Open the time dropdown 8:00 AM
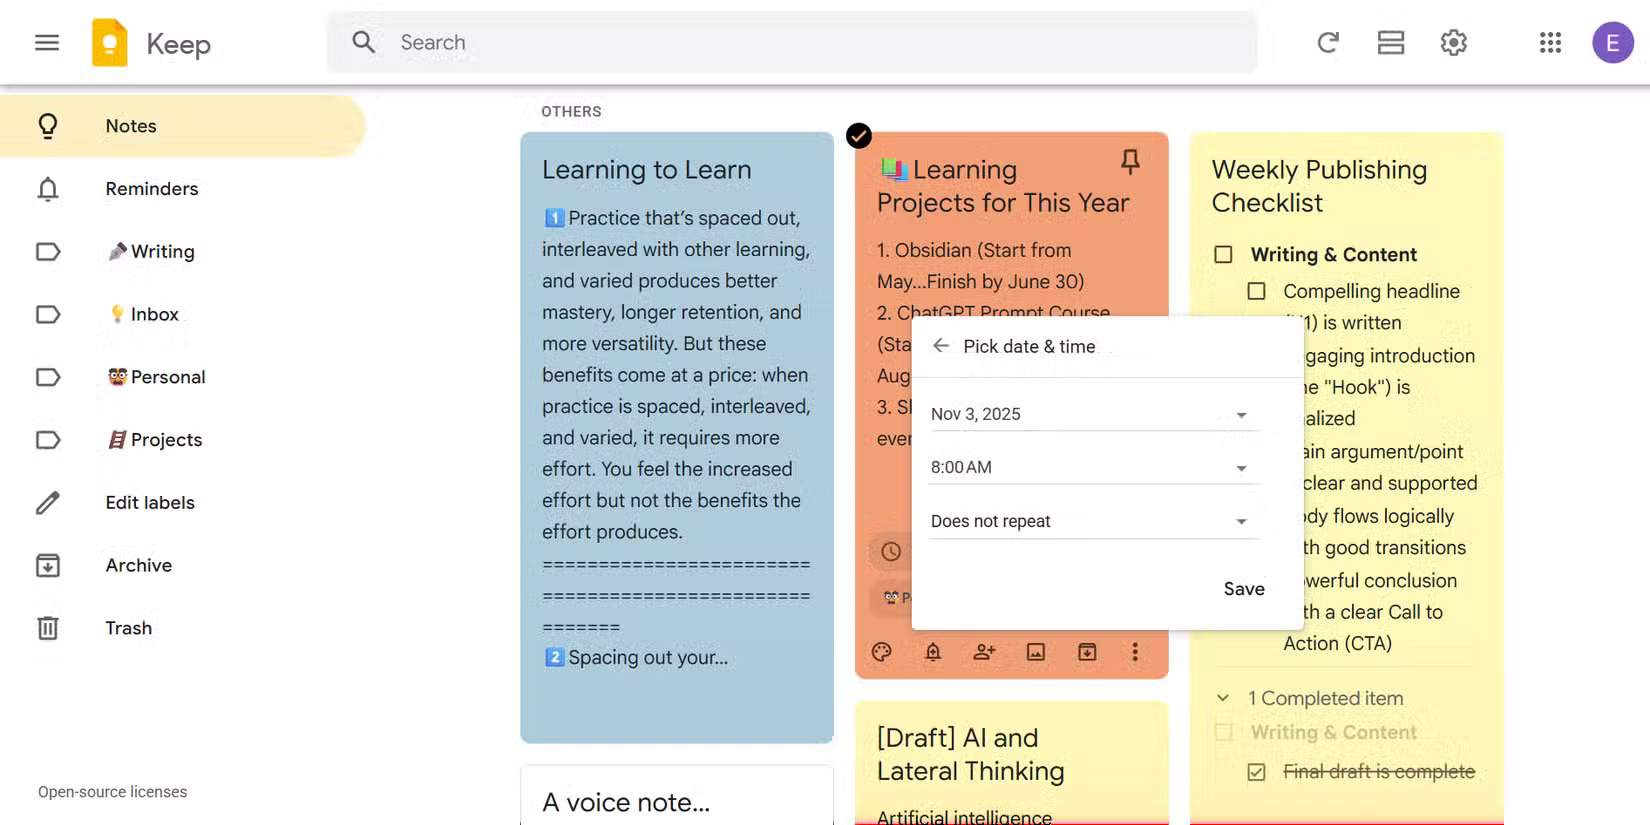 [1092, 467]
